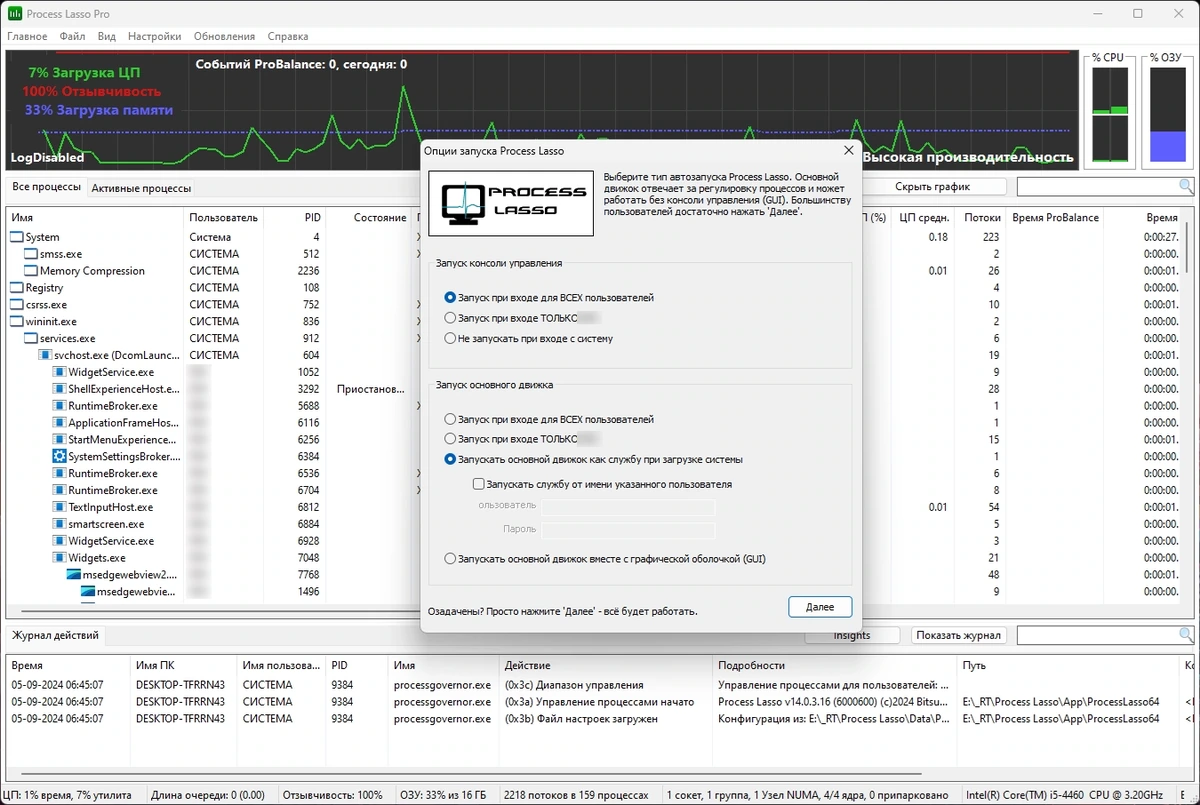Image resolution: width=1200 pixels, height=805 pixels.
Task: Click the Высокая производительность power plan label
Action: [x=967, y=157]
